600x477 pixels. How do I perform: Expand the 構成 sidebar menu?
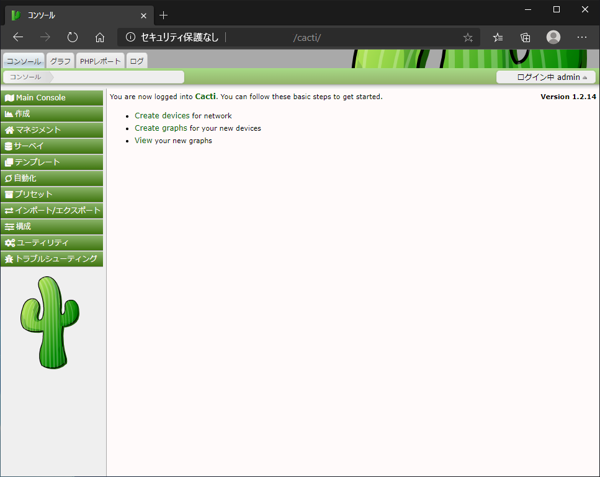click(x=52, y=226)
